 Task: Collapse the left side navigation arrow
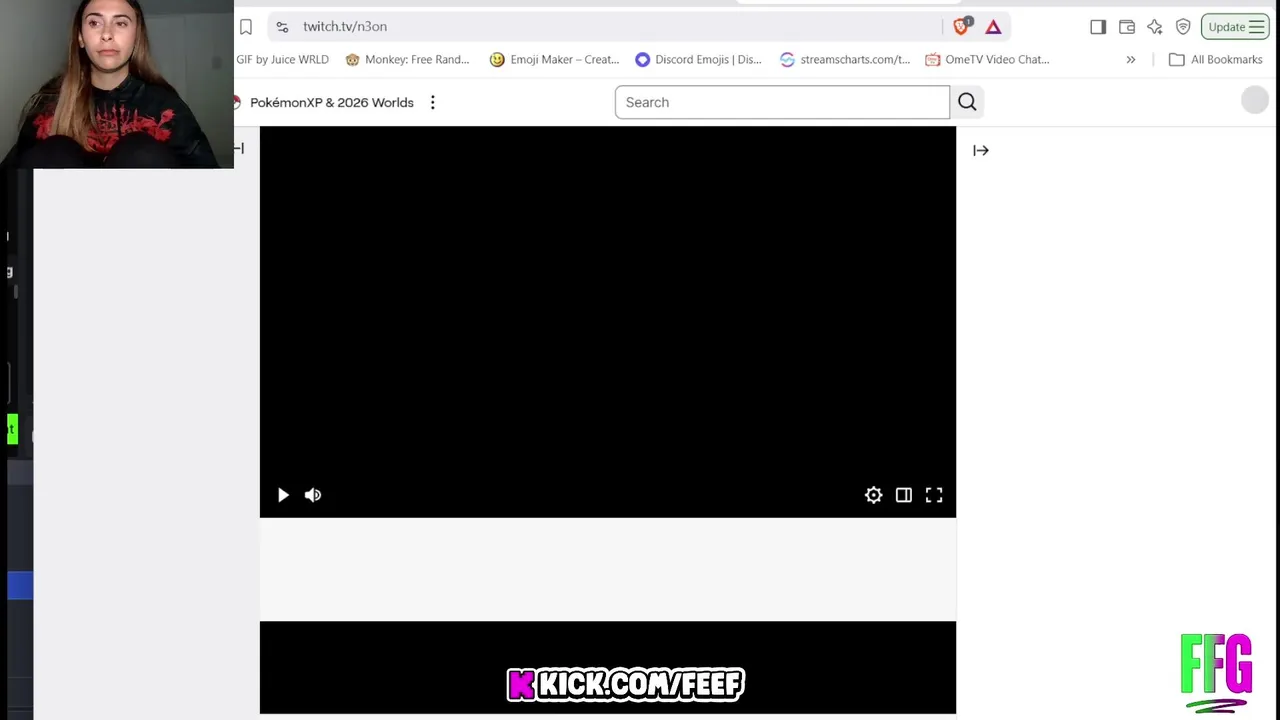pos(239,149)
